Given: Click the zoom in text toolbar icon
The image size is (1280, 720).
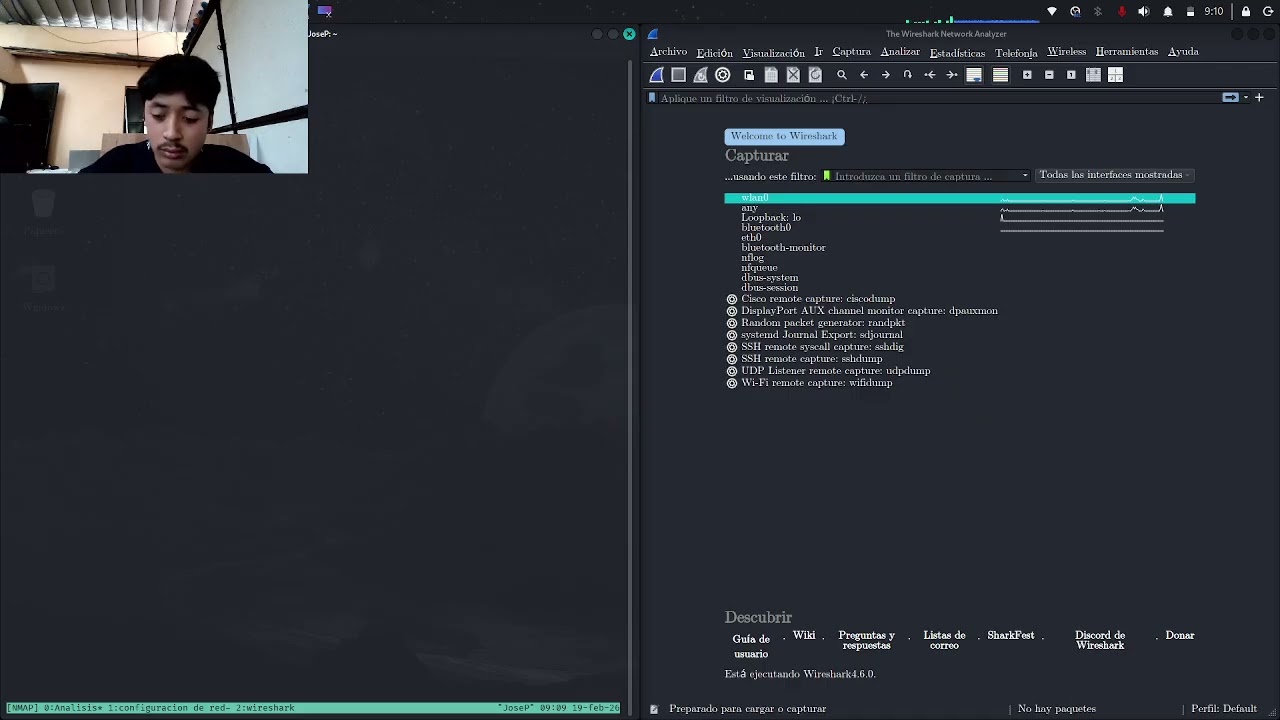Looking at the screenshot, I should (x=1027, y=75).
